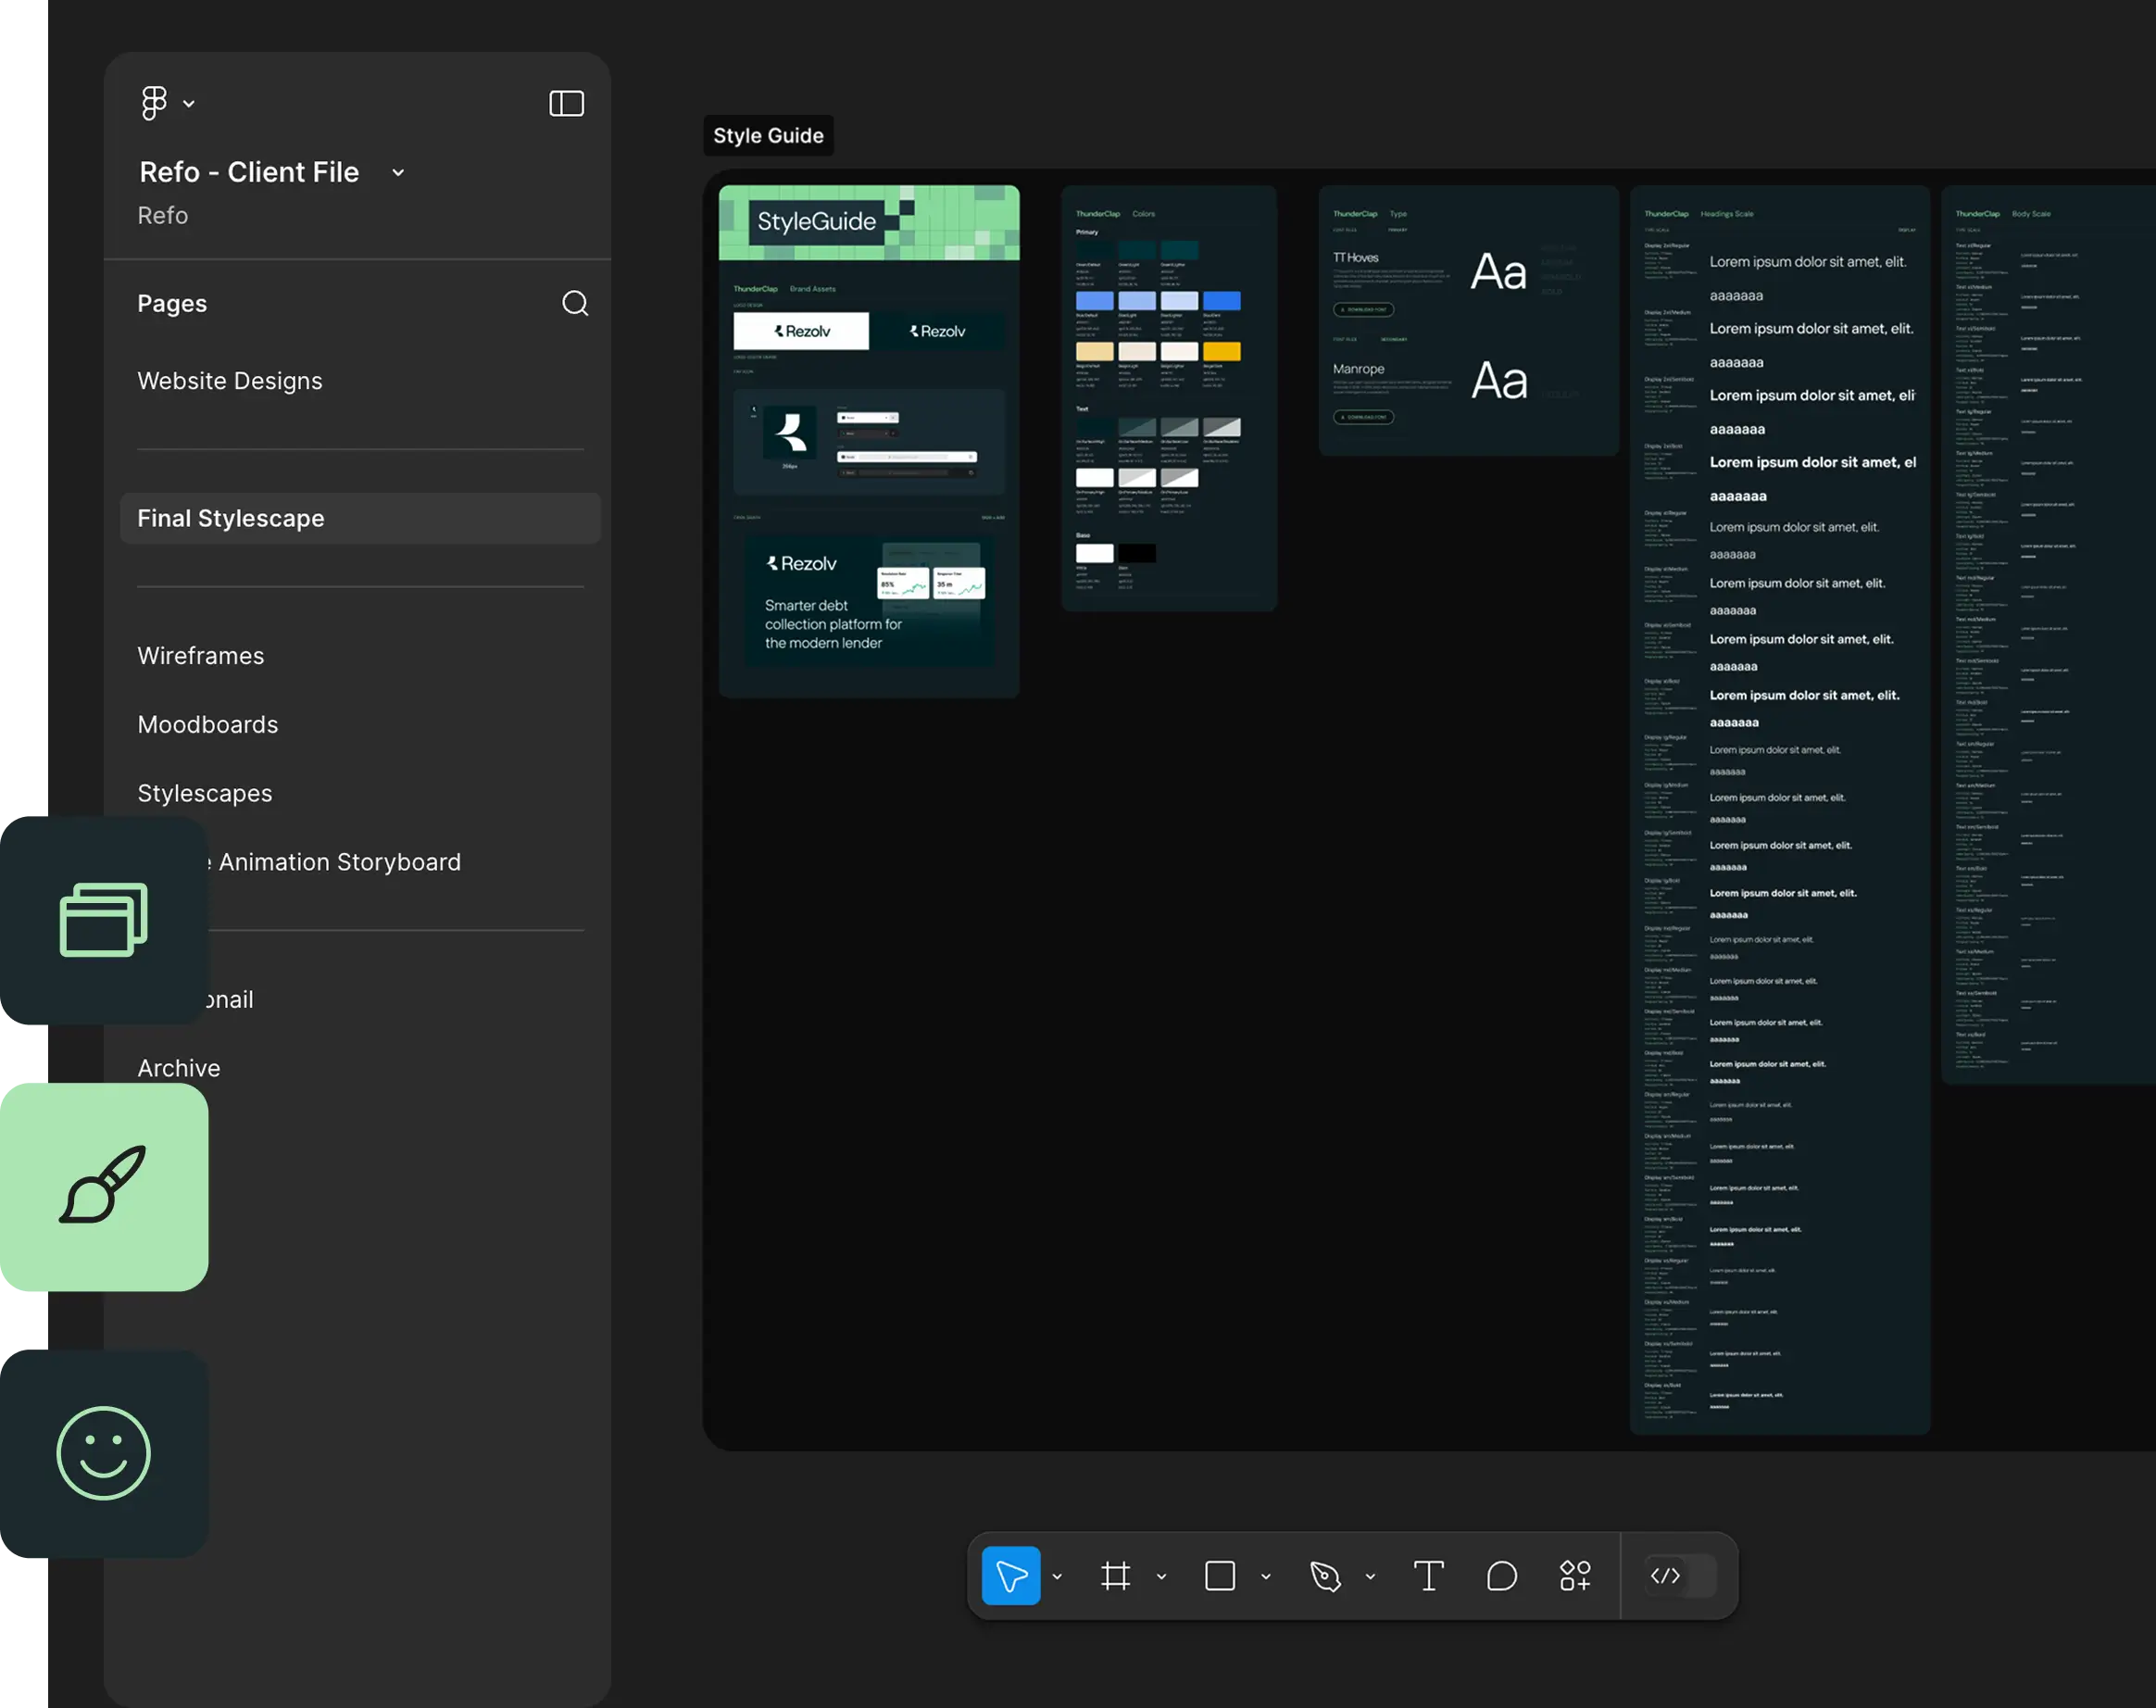
Task: Select the Pen tool
Action: 1325,1576
